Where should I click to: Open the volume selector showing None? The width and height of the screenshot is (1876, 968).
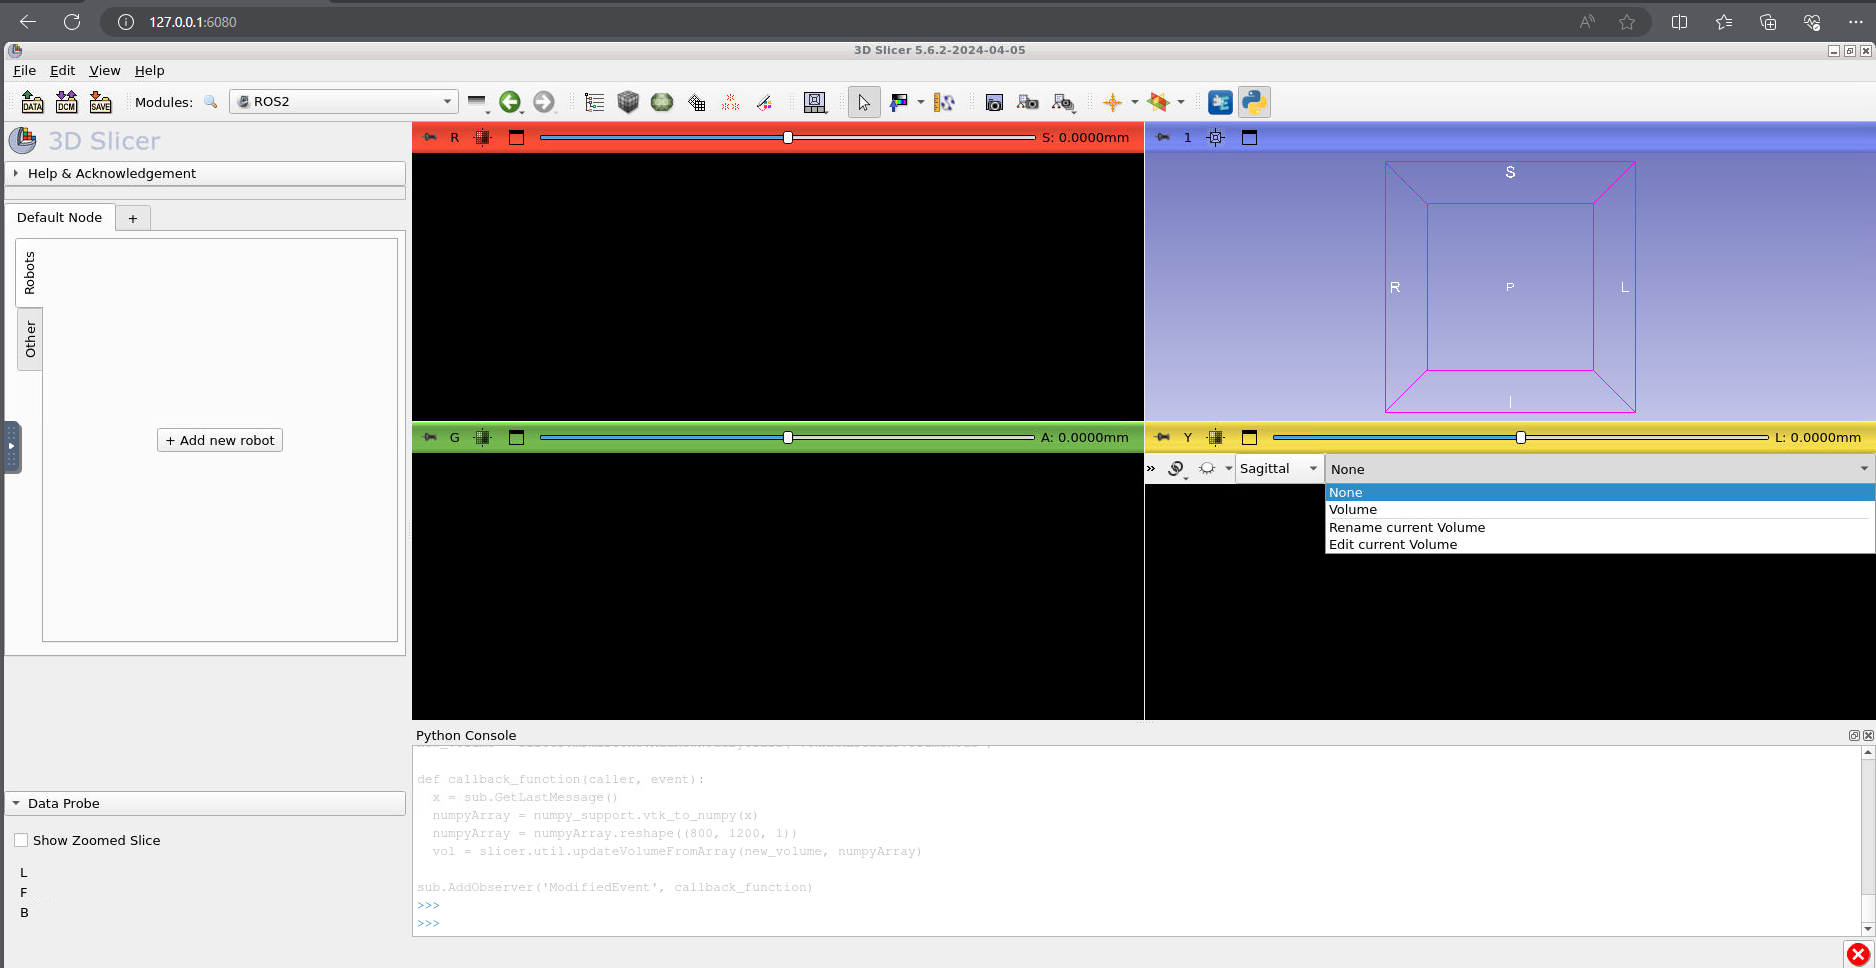tap(1599, 469)
